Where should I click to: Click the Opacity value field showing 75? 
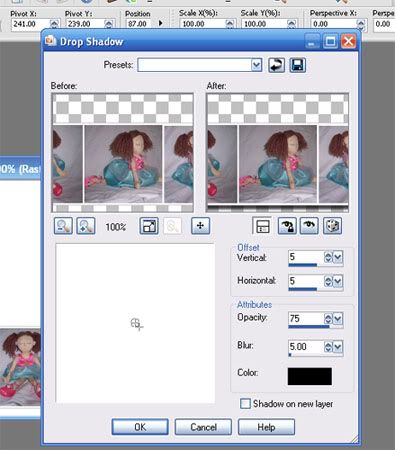click(306, 319)
